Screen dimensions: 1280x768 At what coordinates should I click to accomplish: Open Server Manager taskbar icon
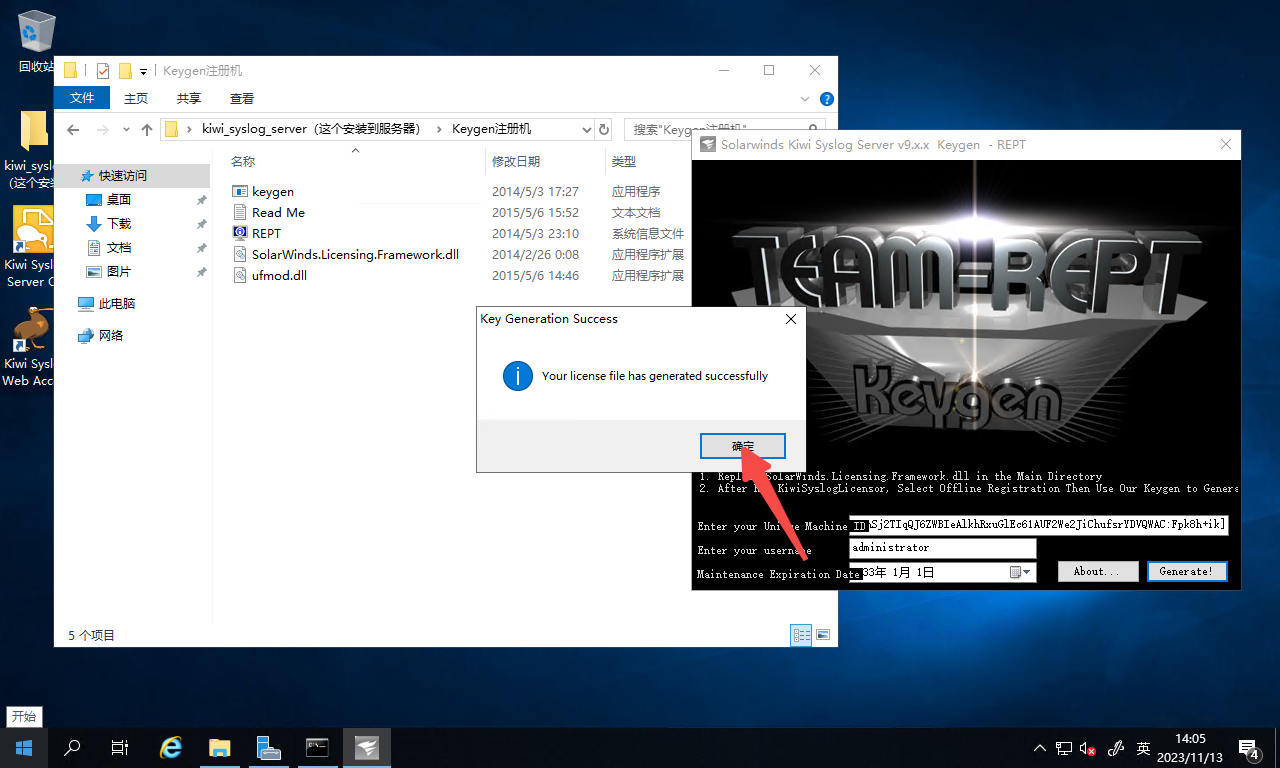268,747
